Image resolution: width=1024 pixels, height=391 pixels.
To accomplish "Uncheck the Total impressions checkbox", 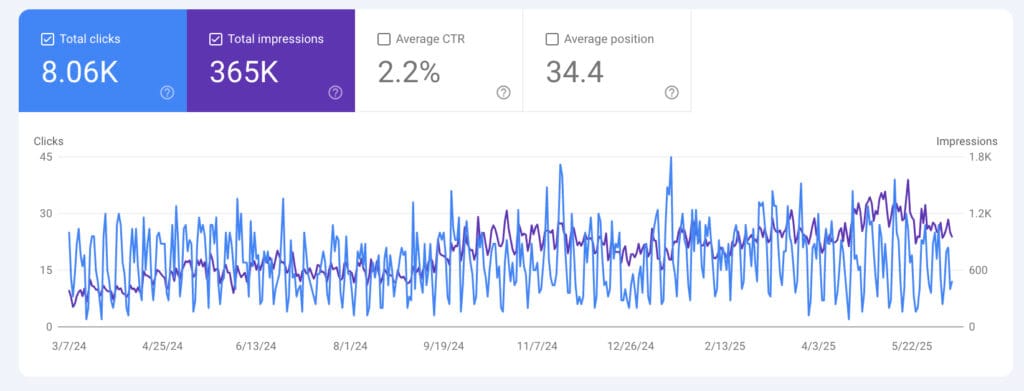I will pyautogui.click(x=216, y=39).
